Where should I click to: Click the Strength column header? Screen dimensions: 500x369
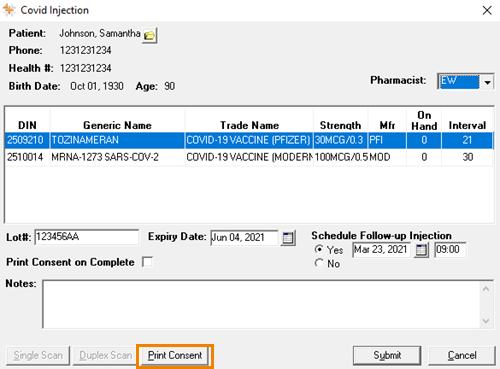click(341, 120)
